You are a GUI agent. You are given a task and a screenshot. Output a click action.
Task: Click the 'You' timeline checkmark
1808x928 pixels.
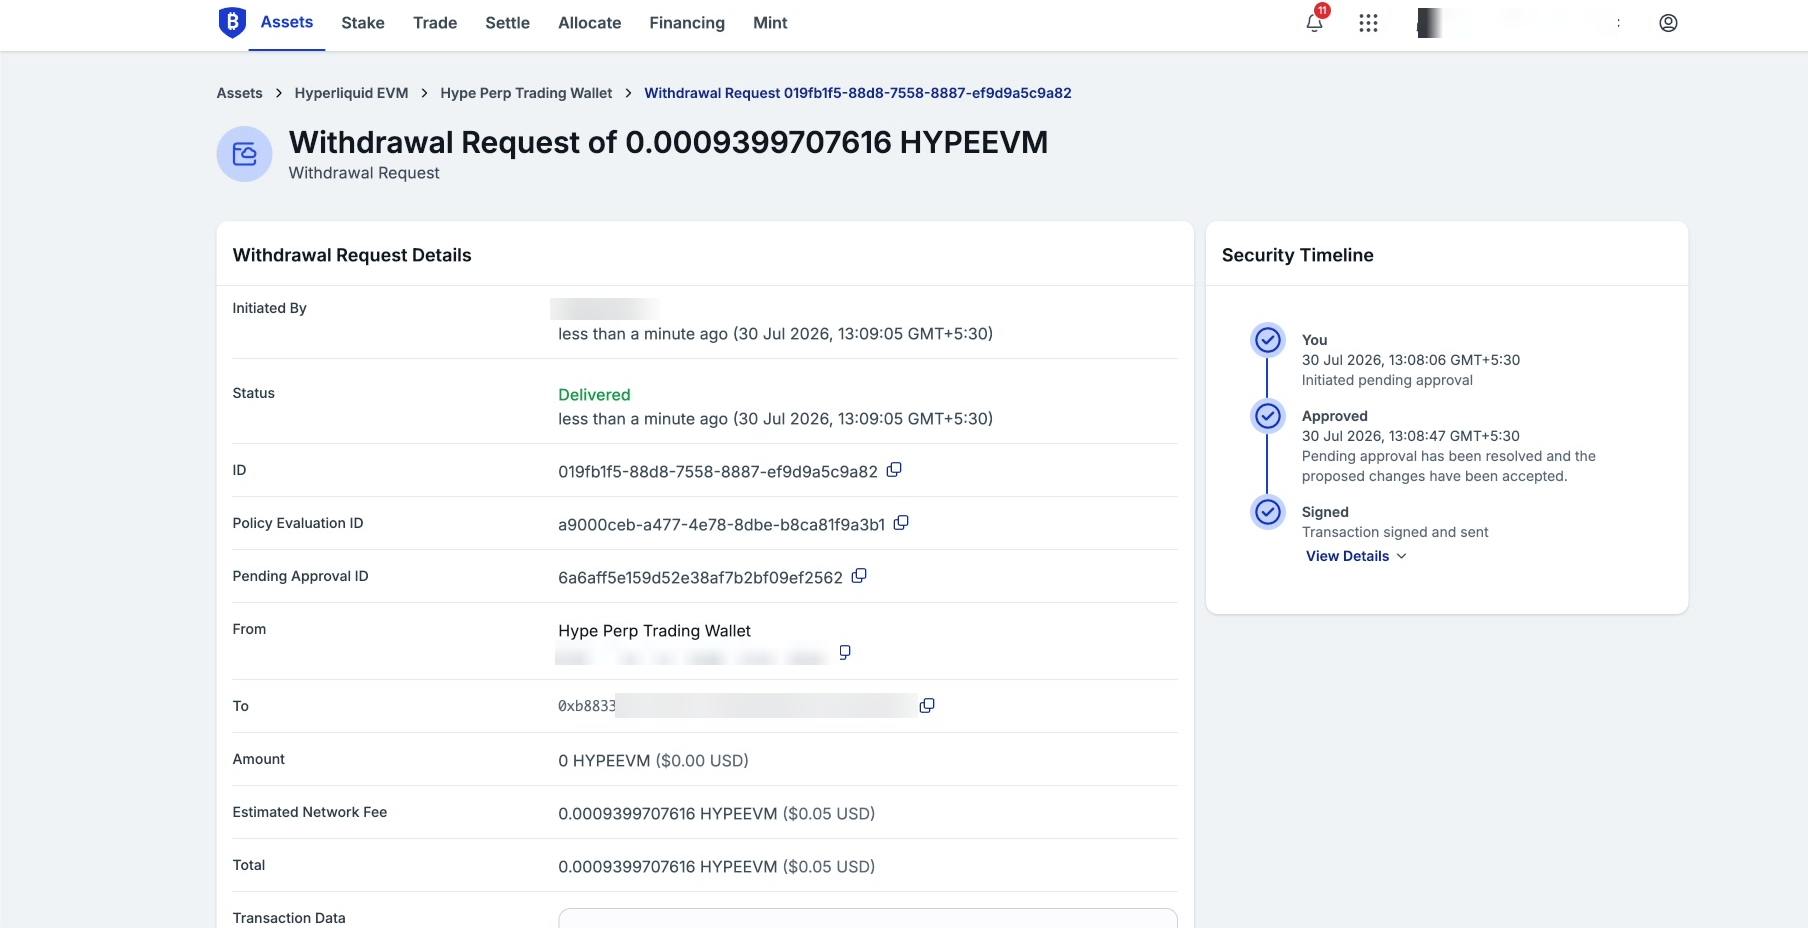(x=1268, y=340)
